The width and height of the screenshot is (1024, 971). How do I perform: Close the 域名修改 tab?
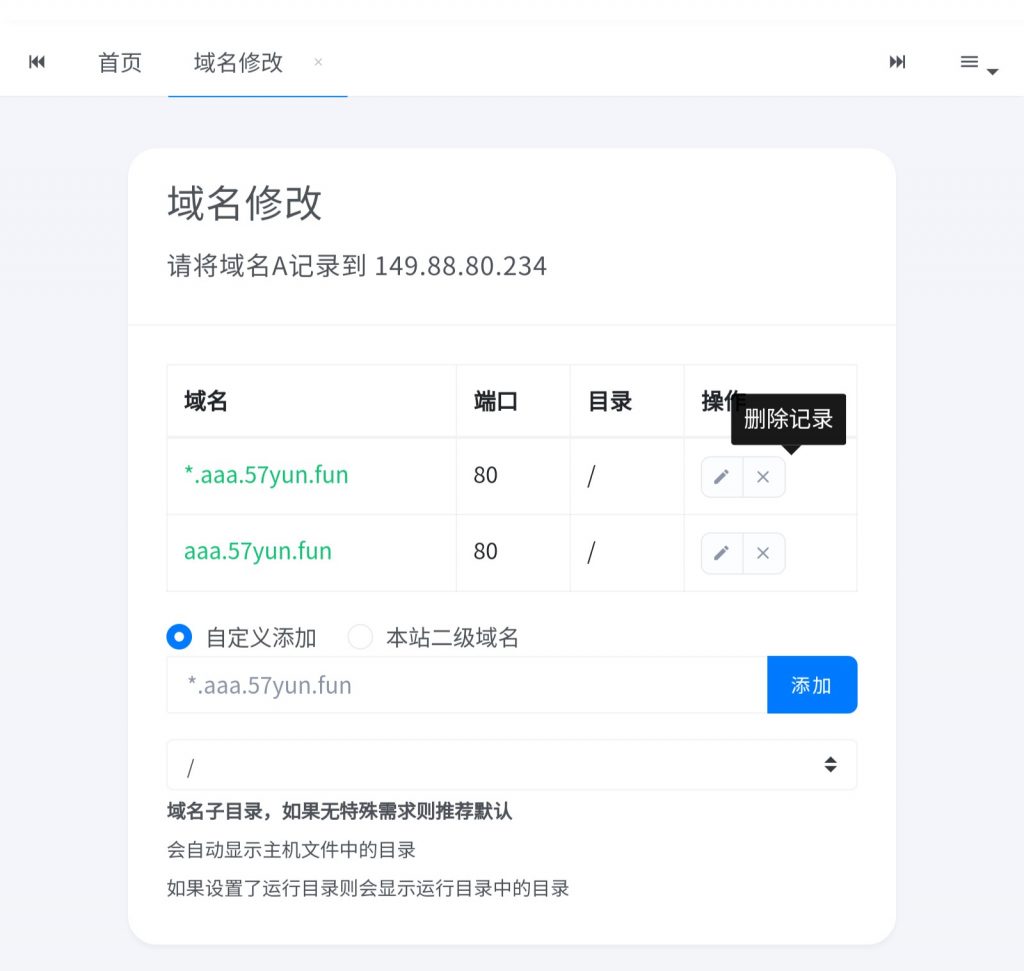coord(318,62)
